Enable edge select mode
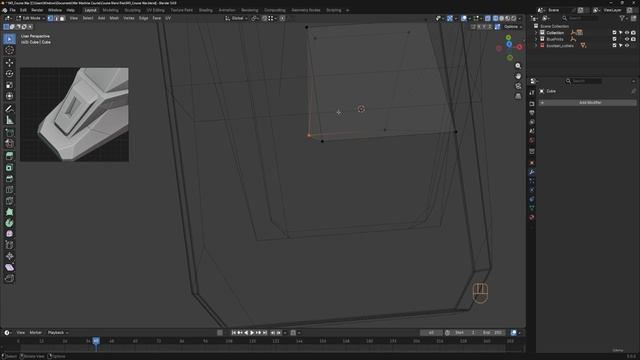640x360 pixels. coord(56,18)
